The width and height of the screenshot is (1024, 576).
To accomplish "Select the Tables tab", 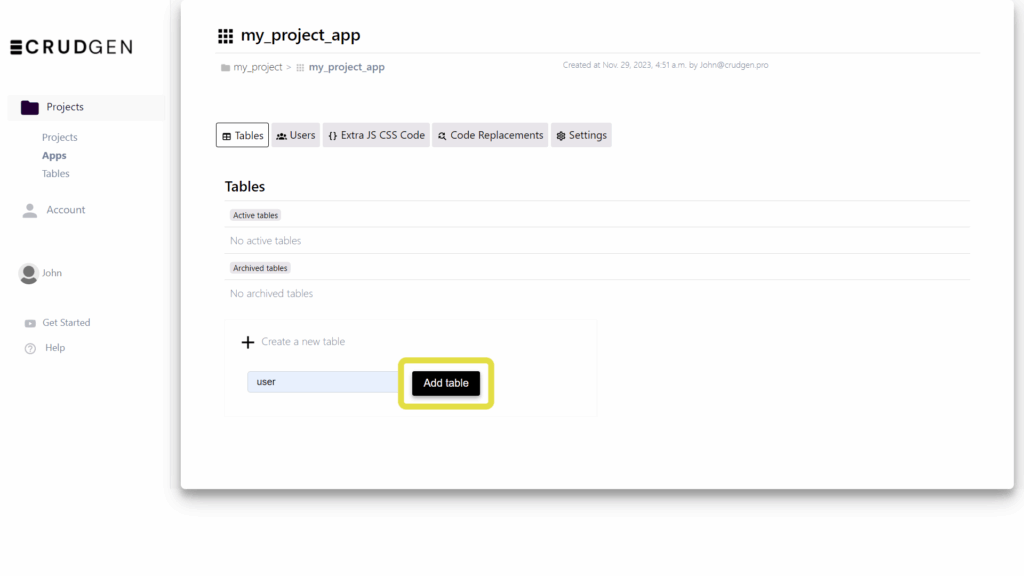I will pyautogui.click(x=242, y=135).
